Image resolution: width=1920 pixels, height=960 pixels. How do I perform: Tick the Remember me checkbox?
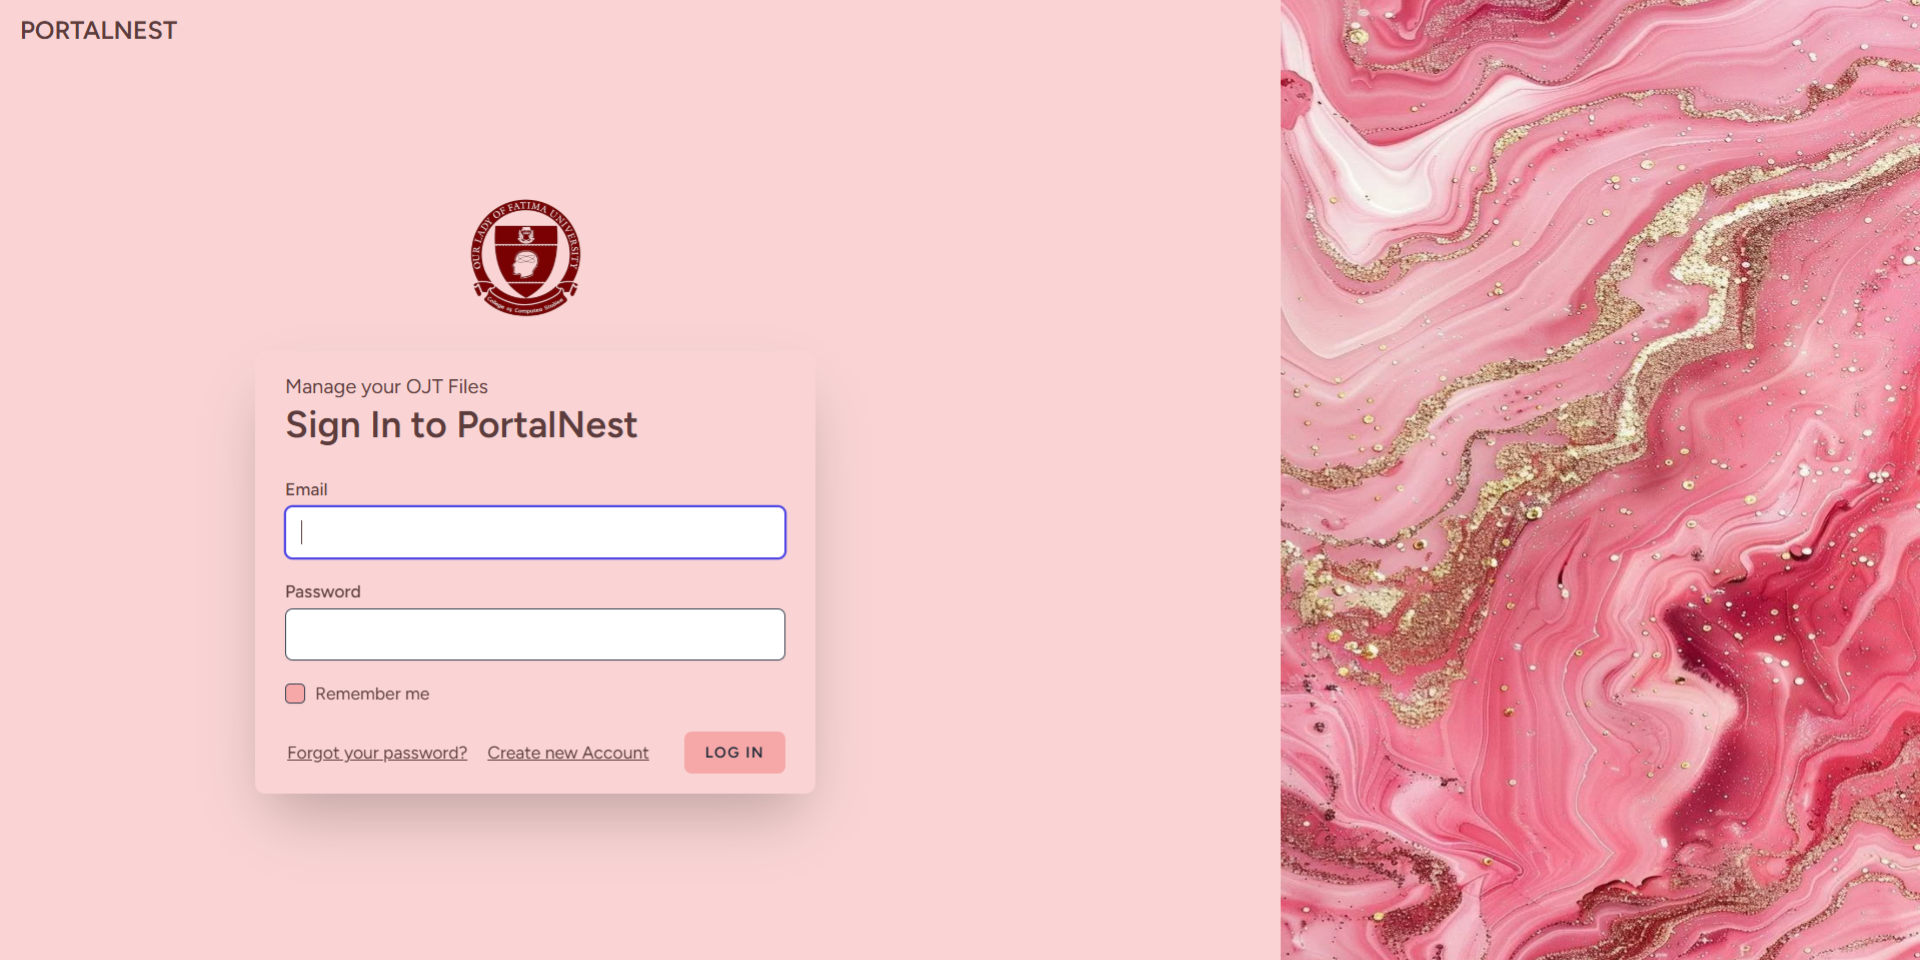295,693
